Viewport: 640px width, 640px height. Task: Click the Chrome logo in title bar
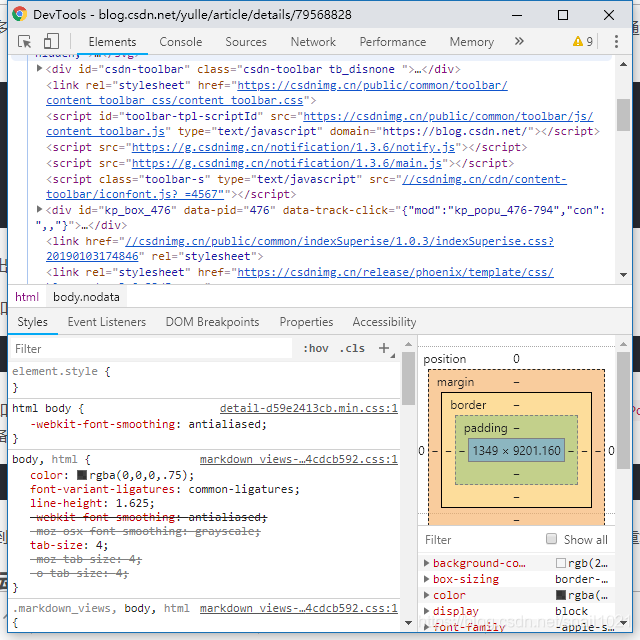coord(19,15)
